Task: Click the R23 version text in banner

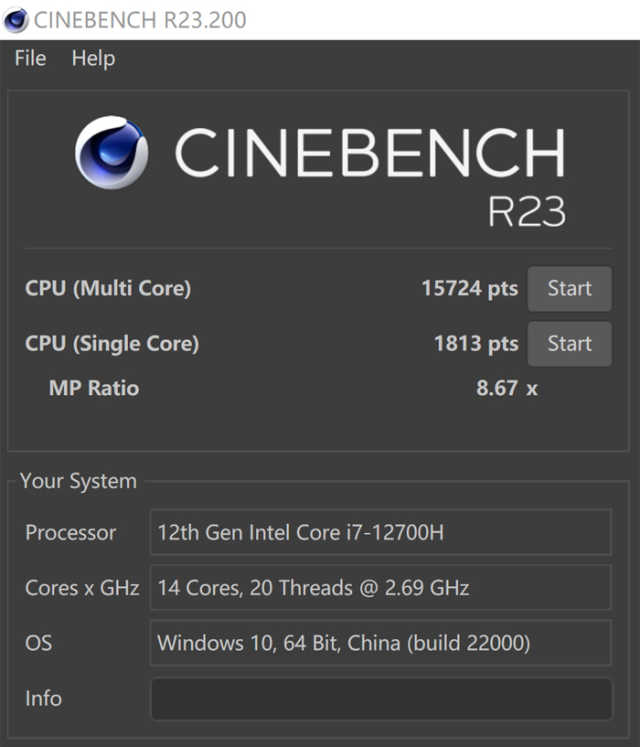Action: click(x=526, y=212)
